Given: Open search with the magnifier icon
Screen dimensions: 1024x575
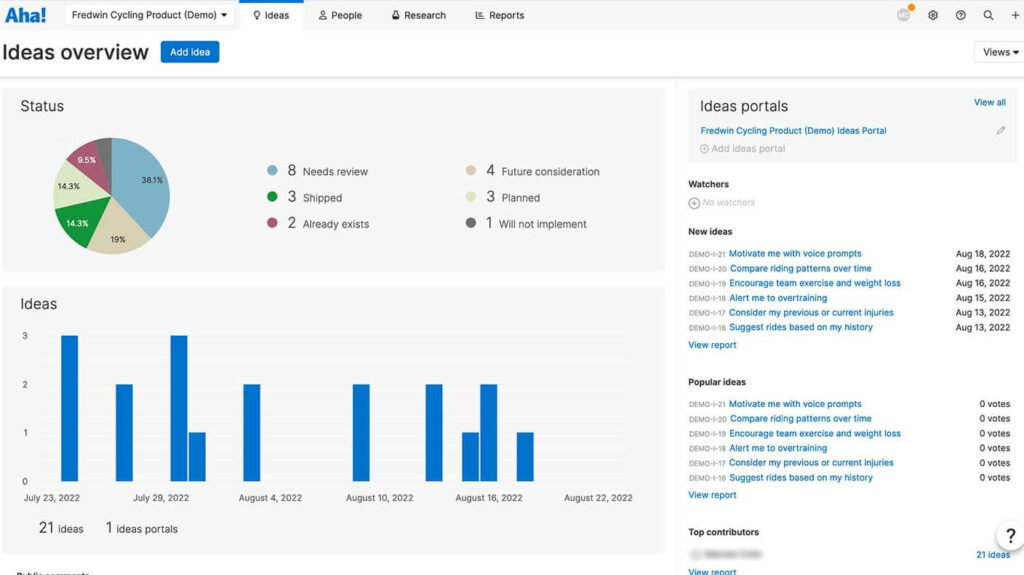Looking at the screenshot, I should [x=988, y=15].
